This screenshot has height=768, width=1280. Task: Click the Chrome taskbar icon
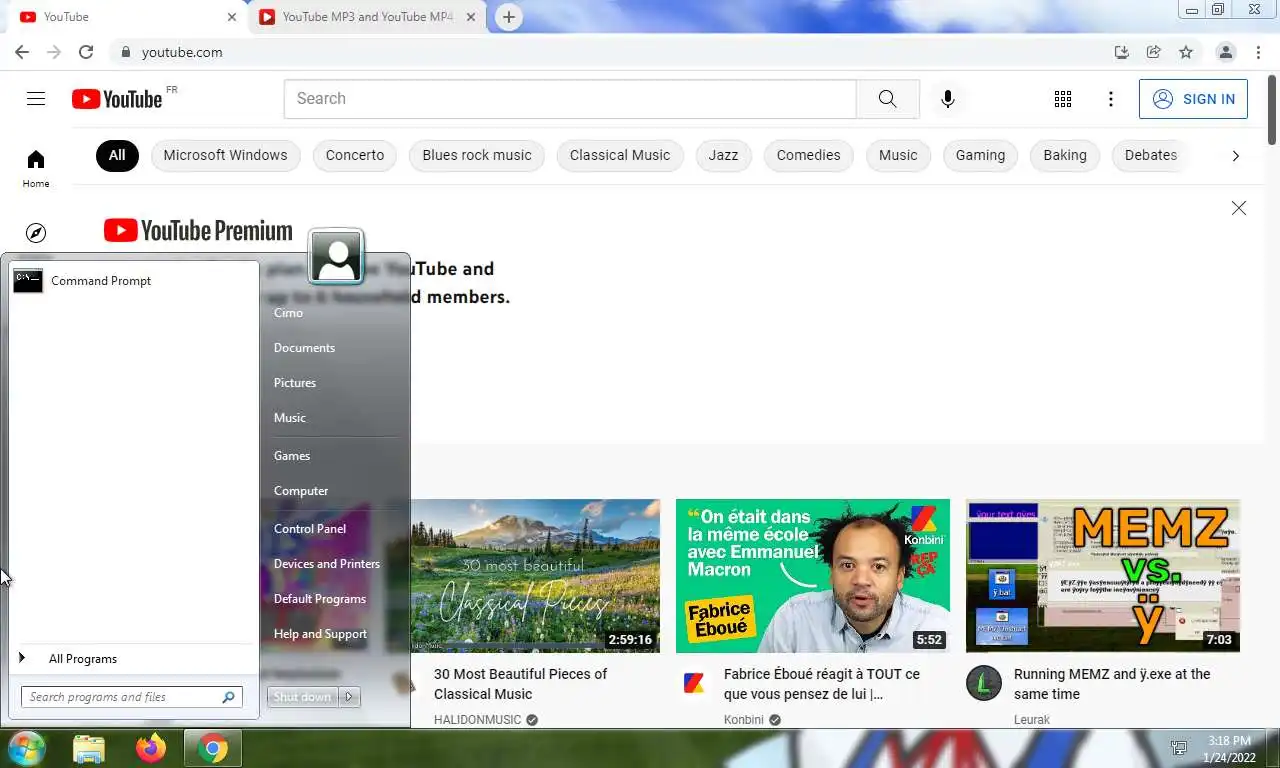point(213,748)
